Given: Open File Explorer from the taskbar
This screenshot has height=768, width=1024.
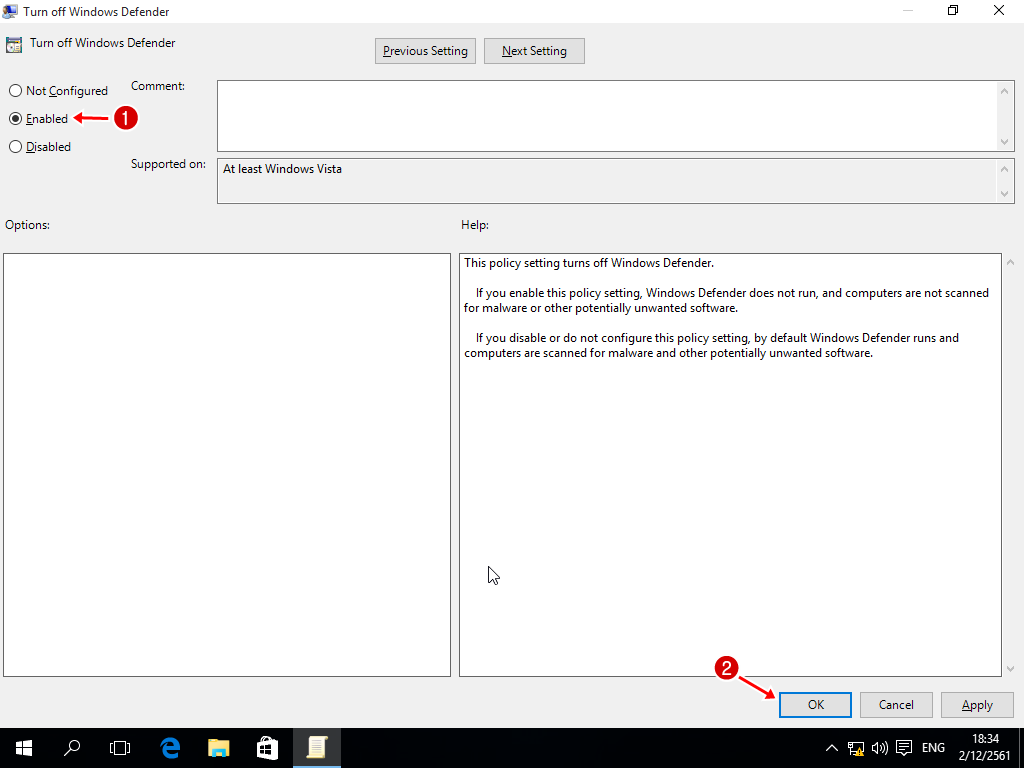Looking at the screenshot, I should [x=219, y=747].
